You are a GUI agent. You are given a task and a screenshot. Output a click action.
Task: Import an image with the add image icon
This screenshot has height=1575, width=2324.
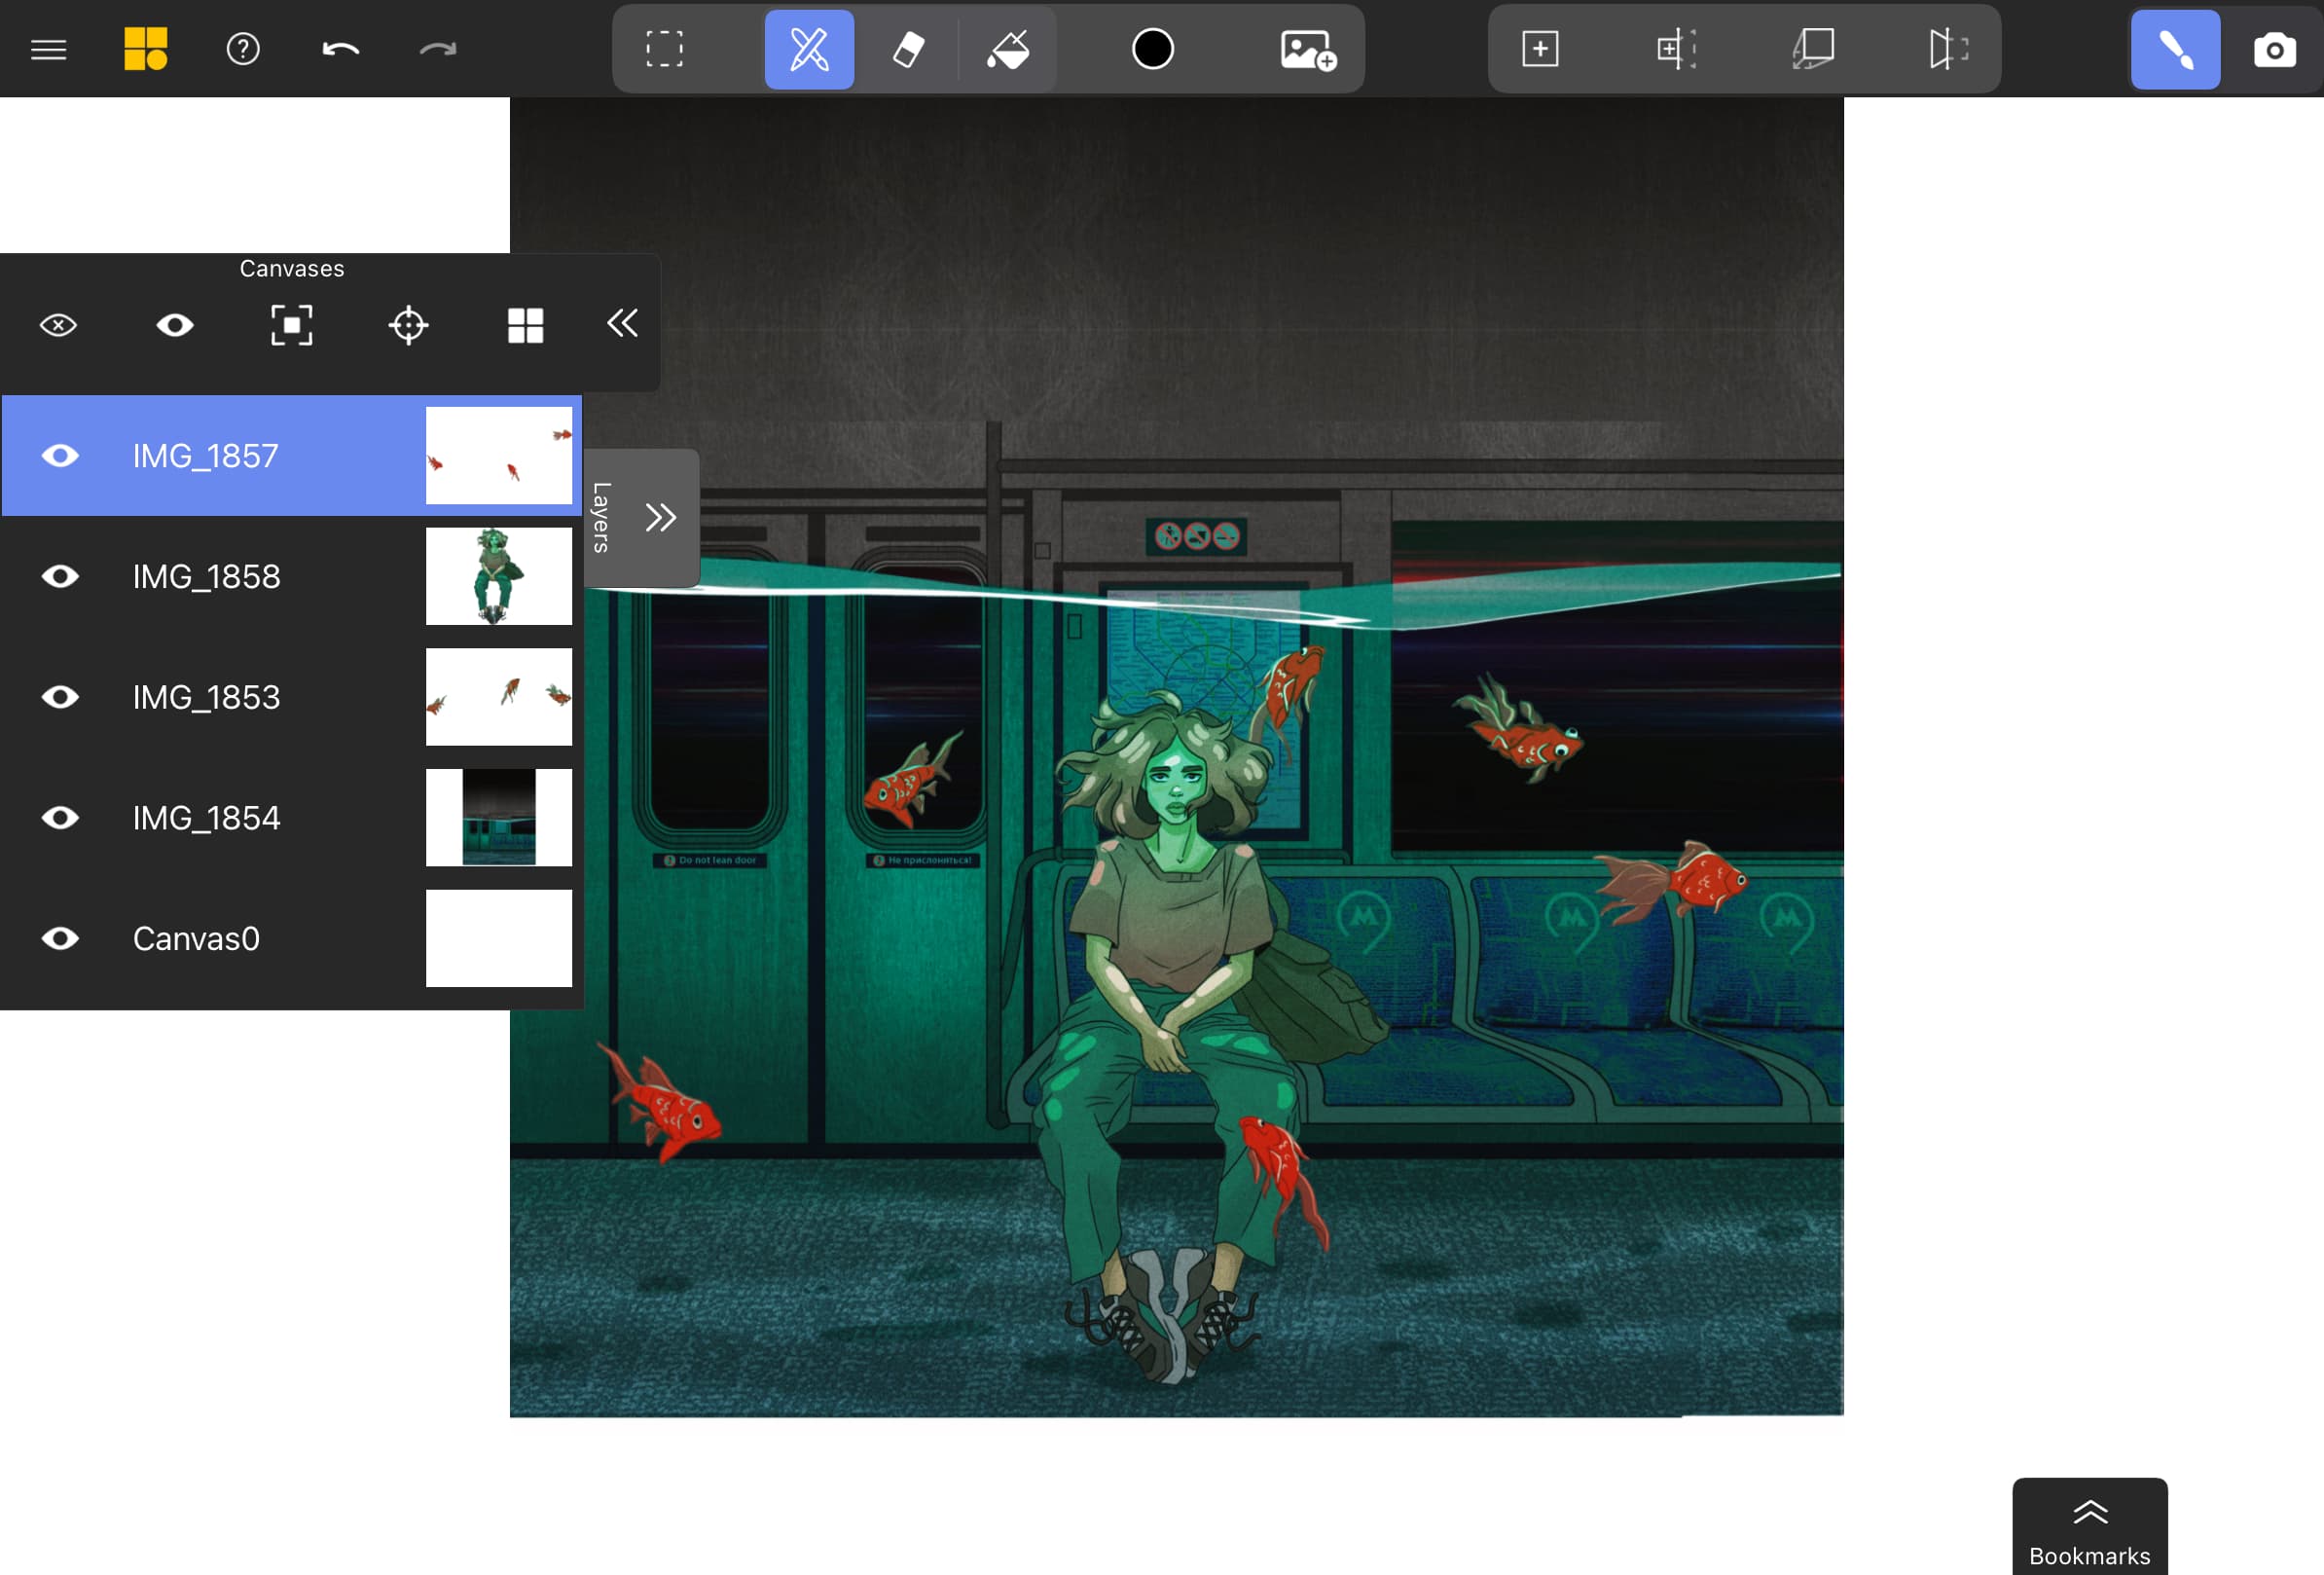(x=1307, y=49)
